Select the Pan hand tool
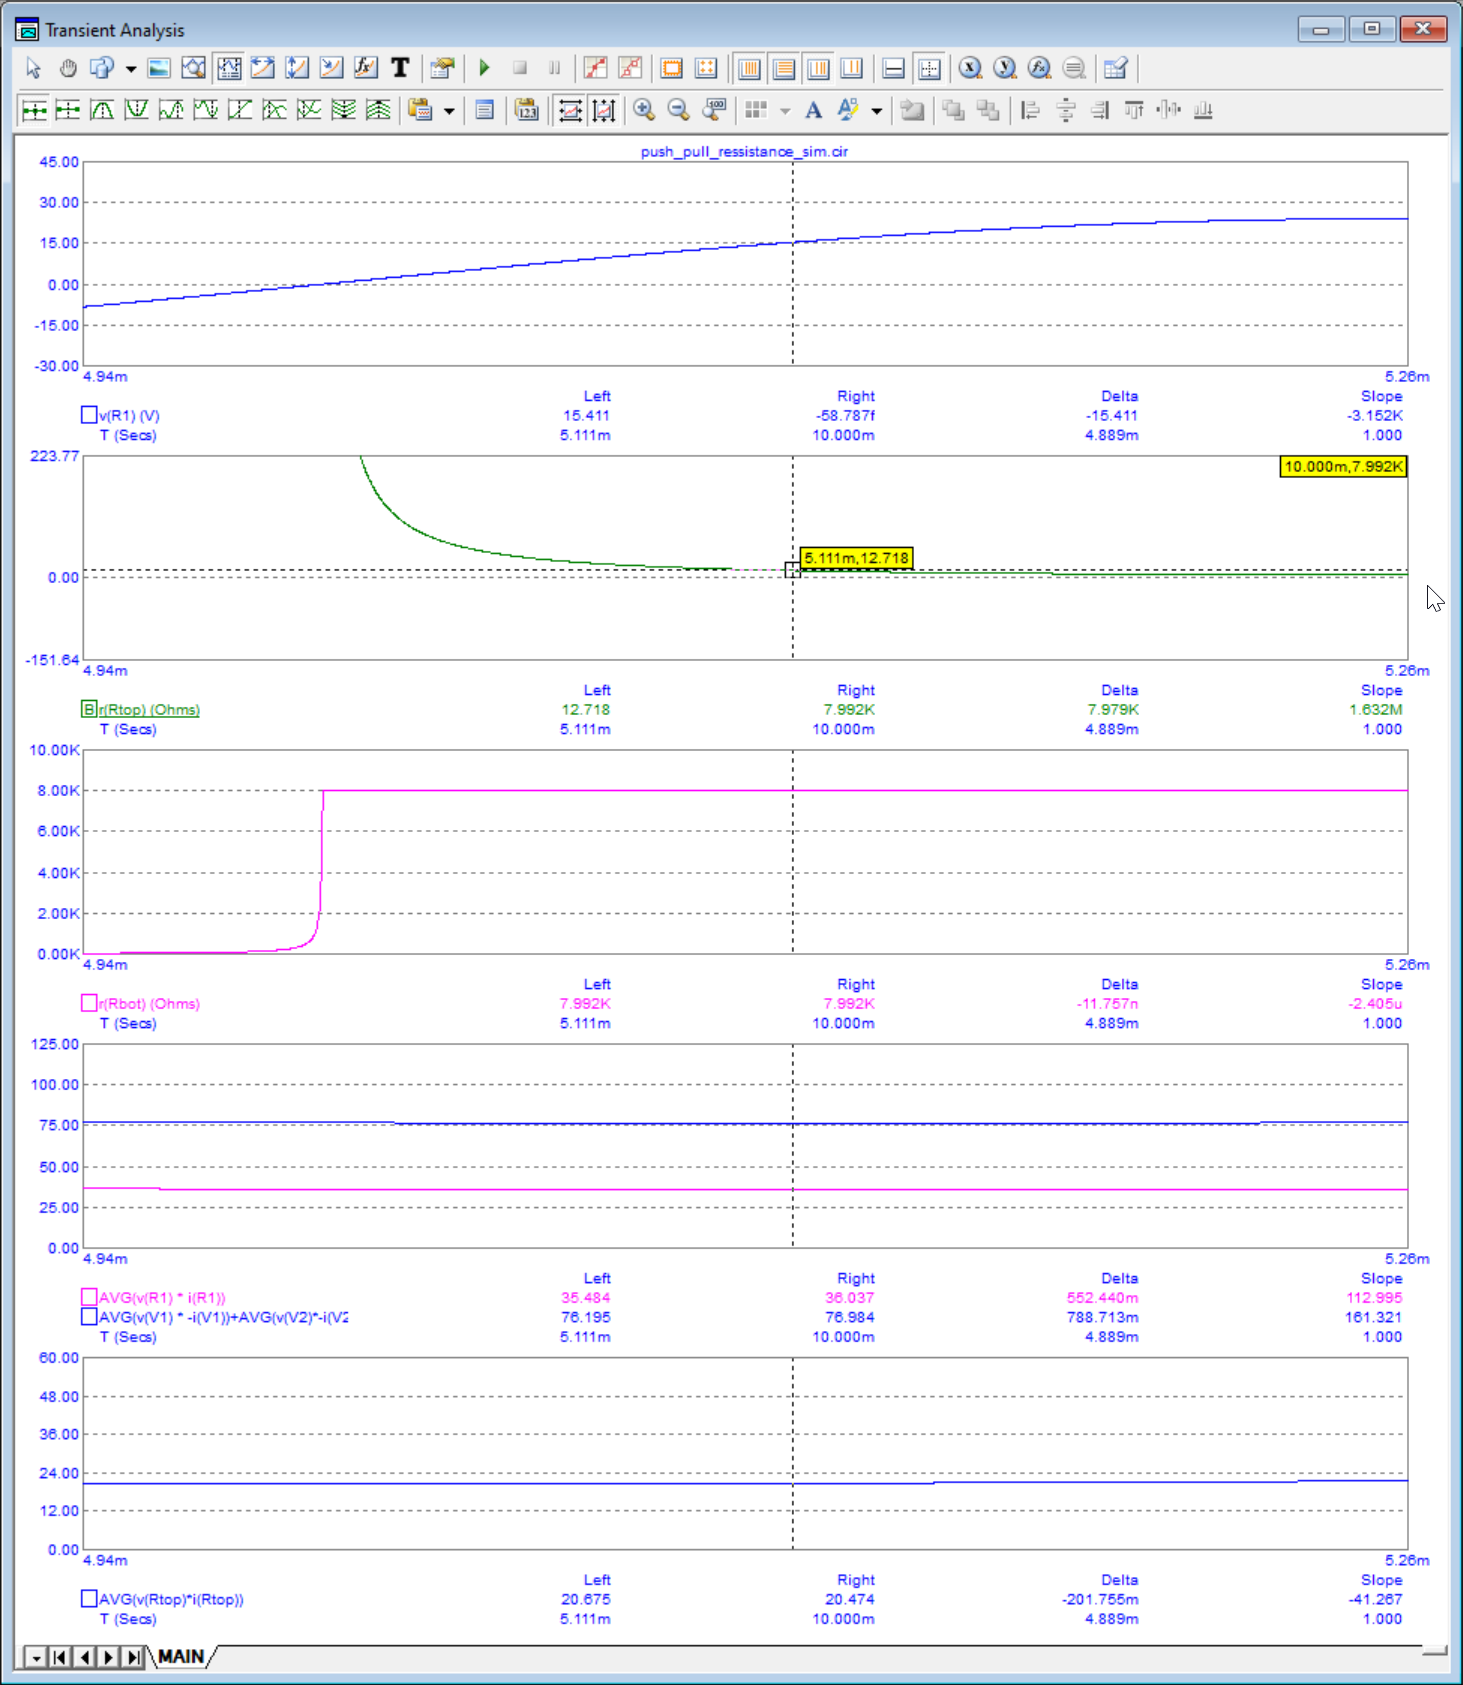 68,68
